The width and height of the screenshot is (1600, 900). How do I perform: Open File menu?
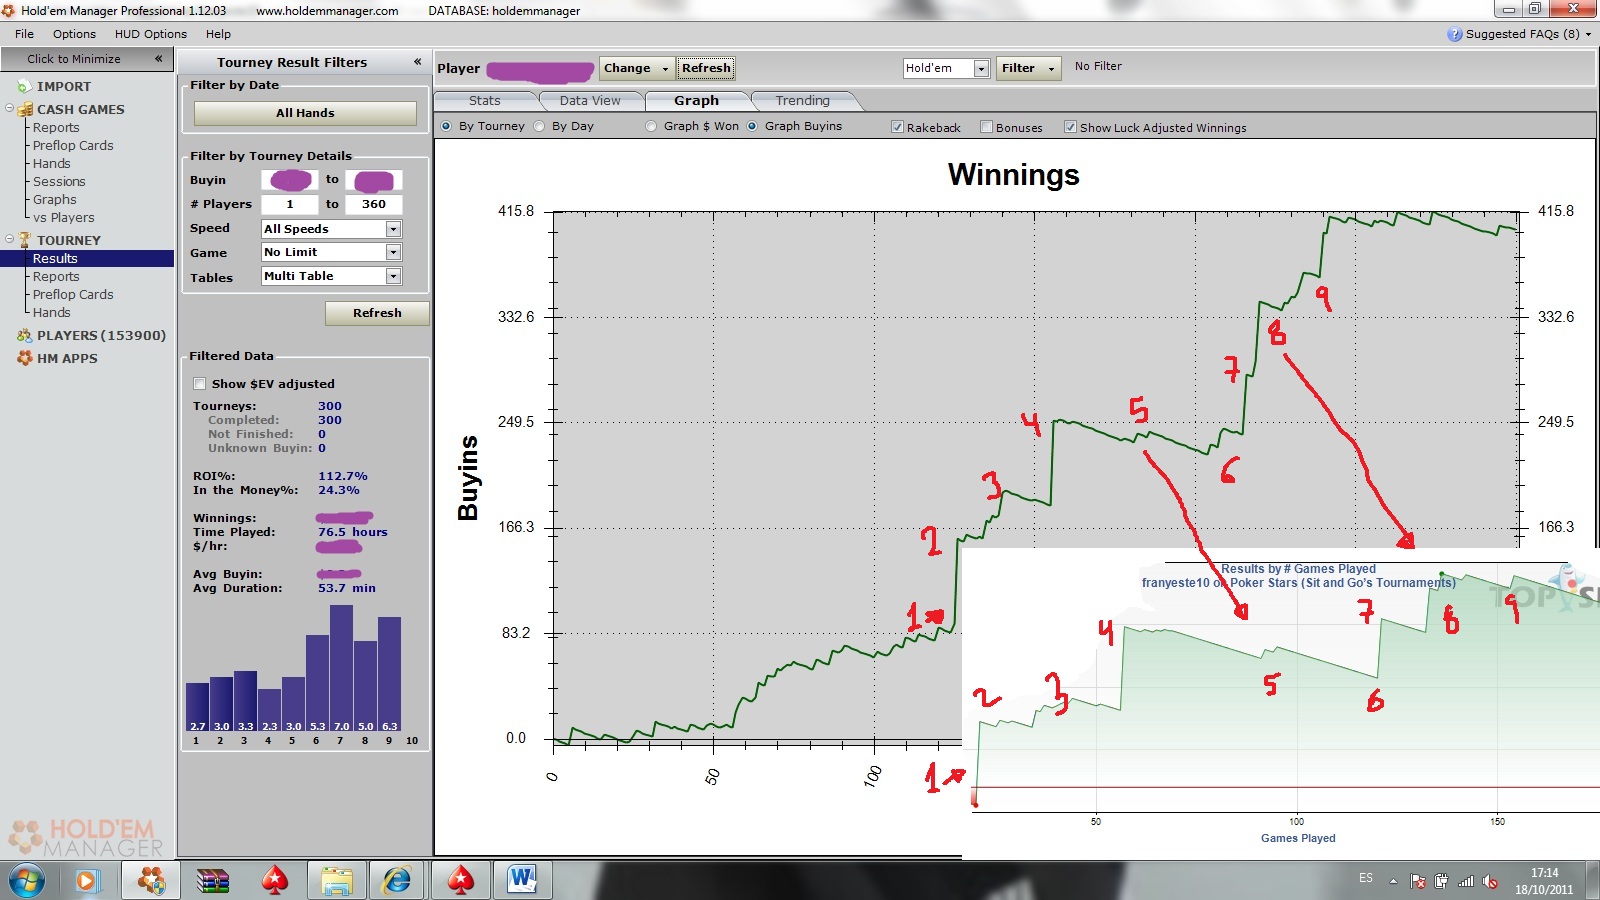24,34
